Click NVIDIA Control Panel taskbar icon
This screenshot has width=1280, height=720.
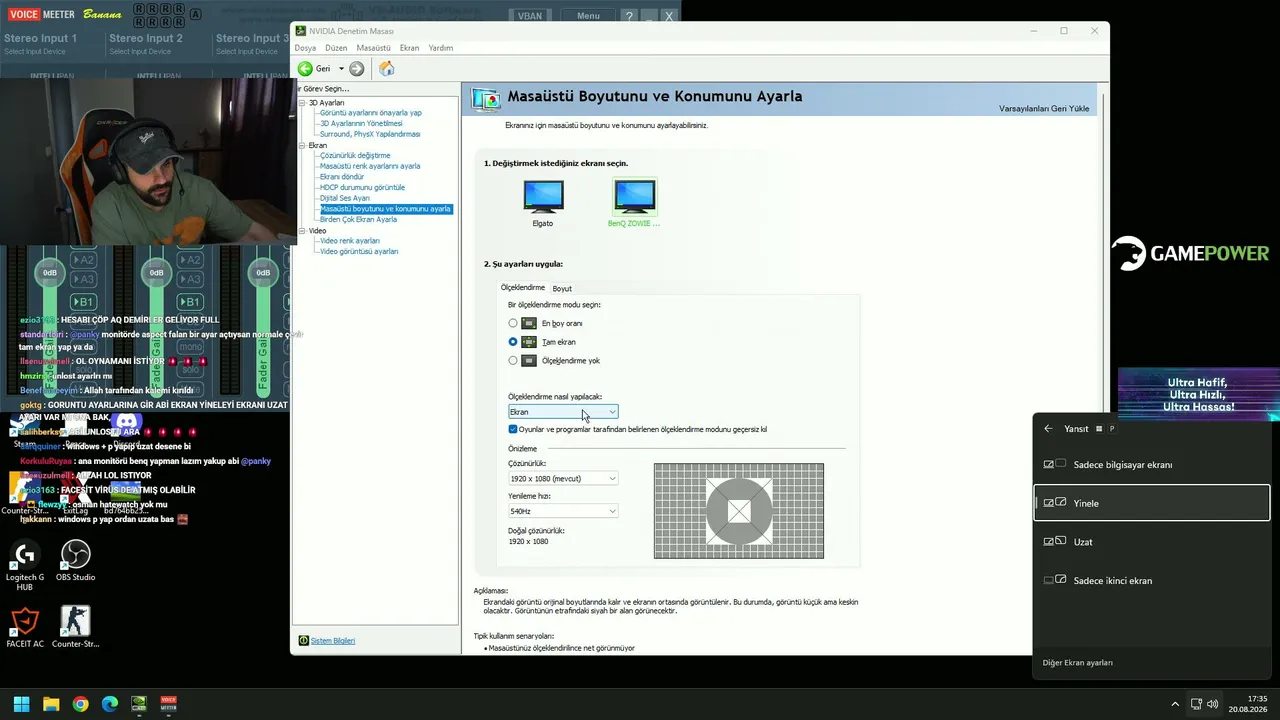click(139, 704)
